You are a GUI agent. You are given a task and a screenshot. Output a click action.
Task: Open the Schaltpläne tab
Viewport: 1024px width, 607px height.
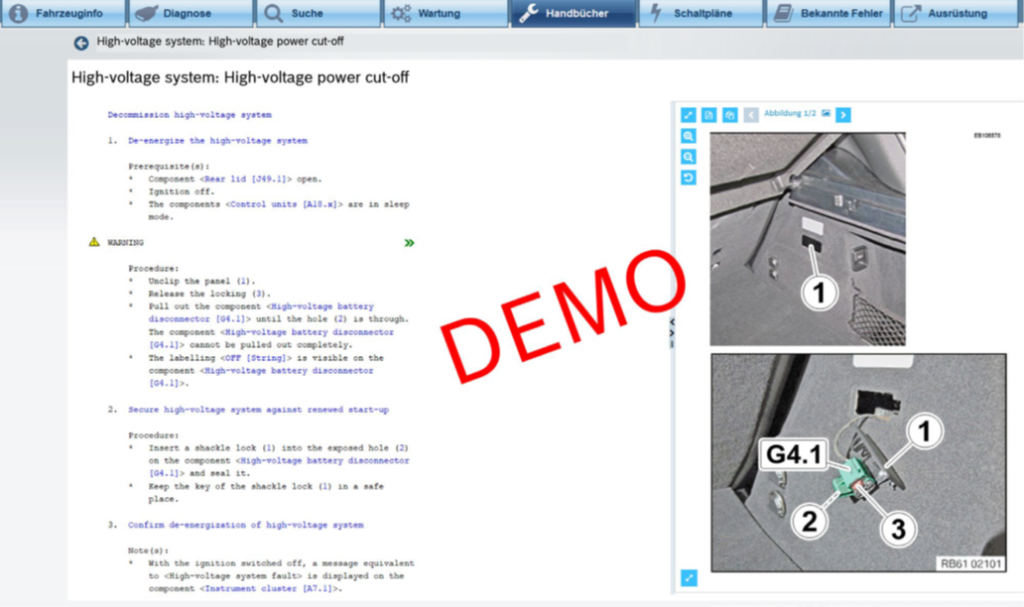(x=700, y=14)
